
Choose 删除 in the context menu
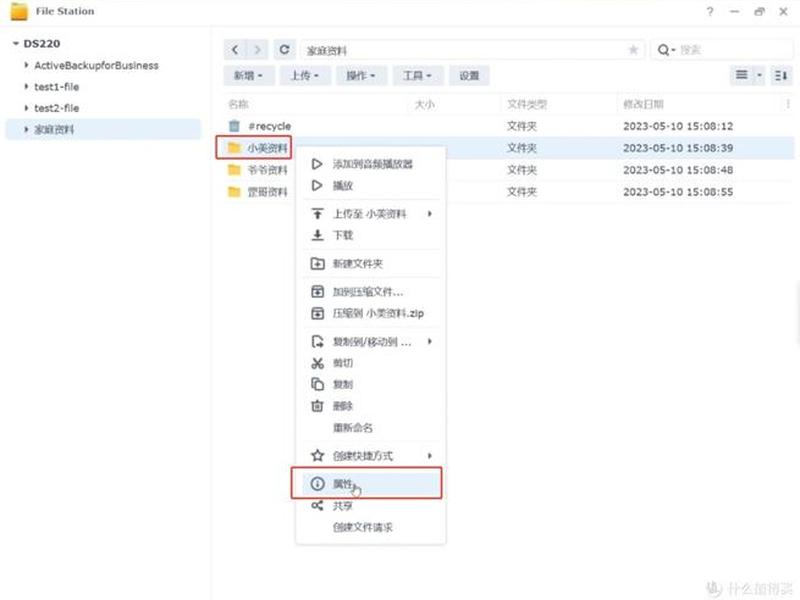click(x=372, y=406)
